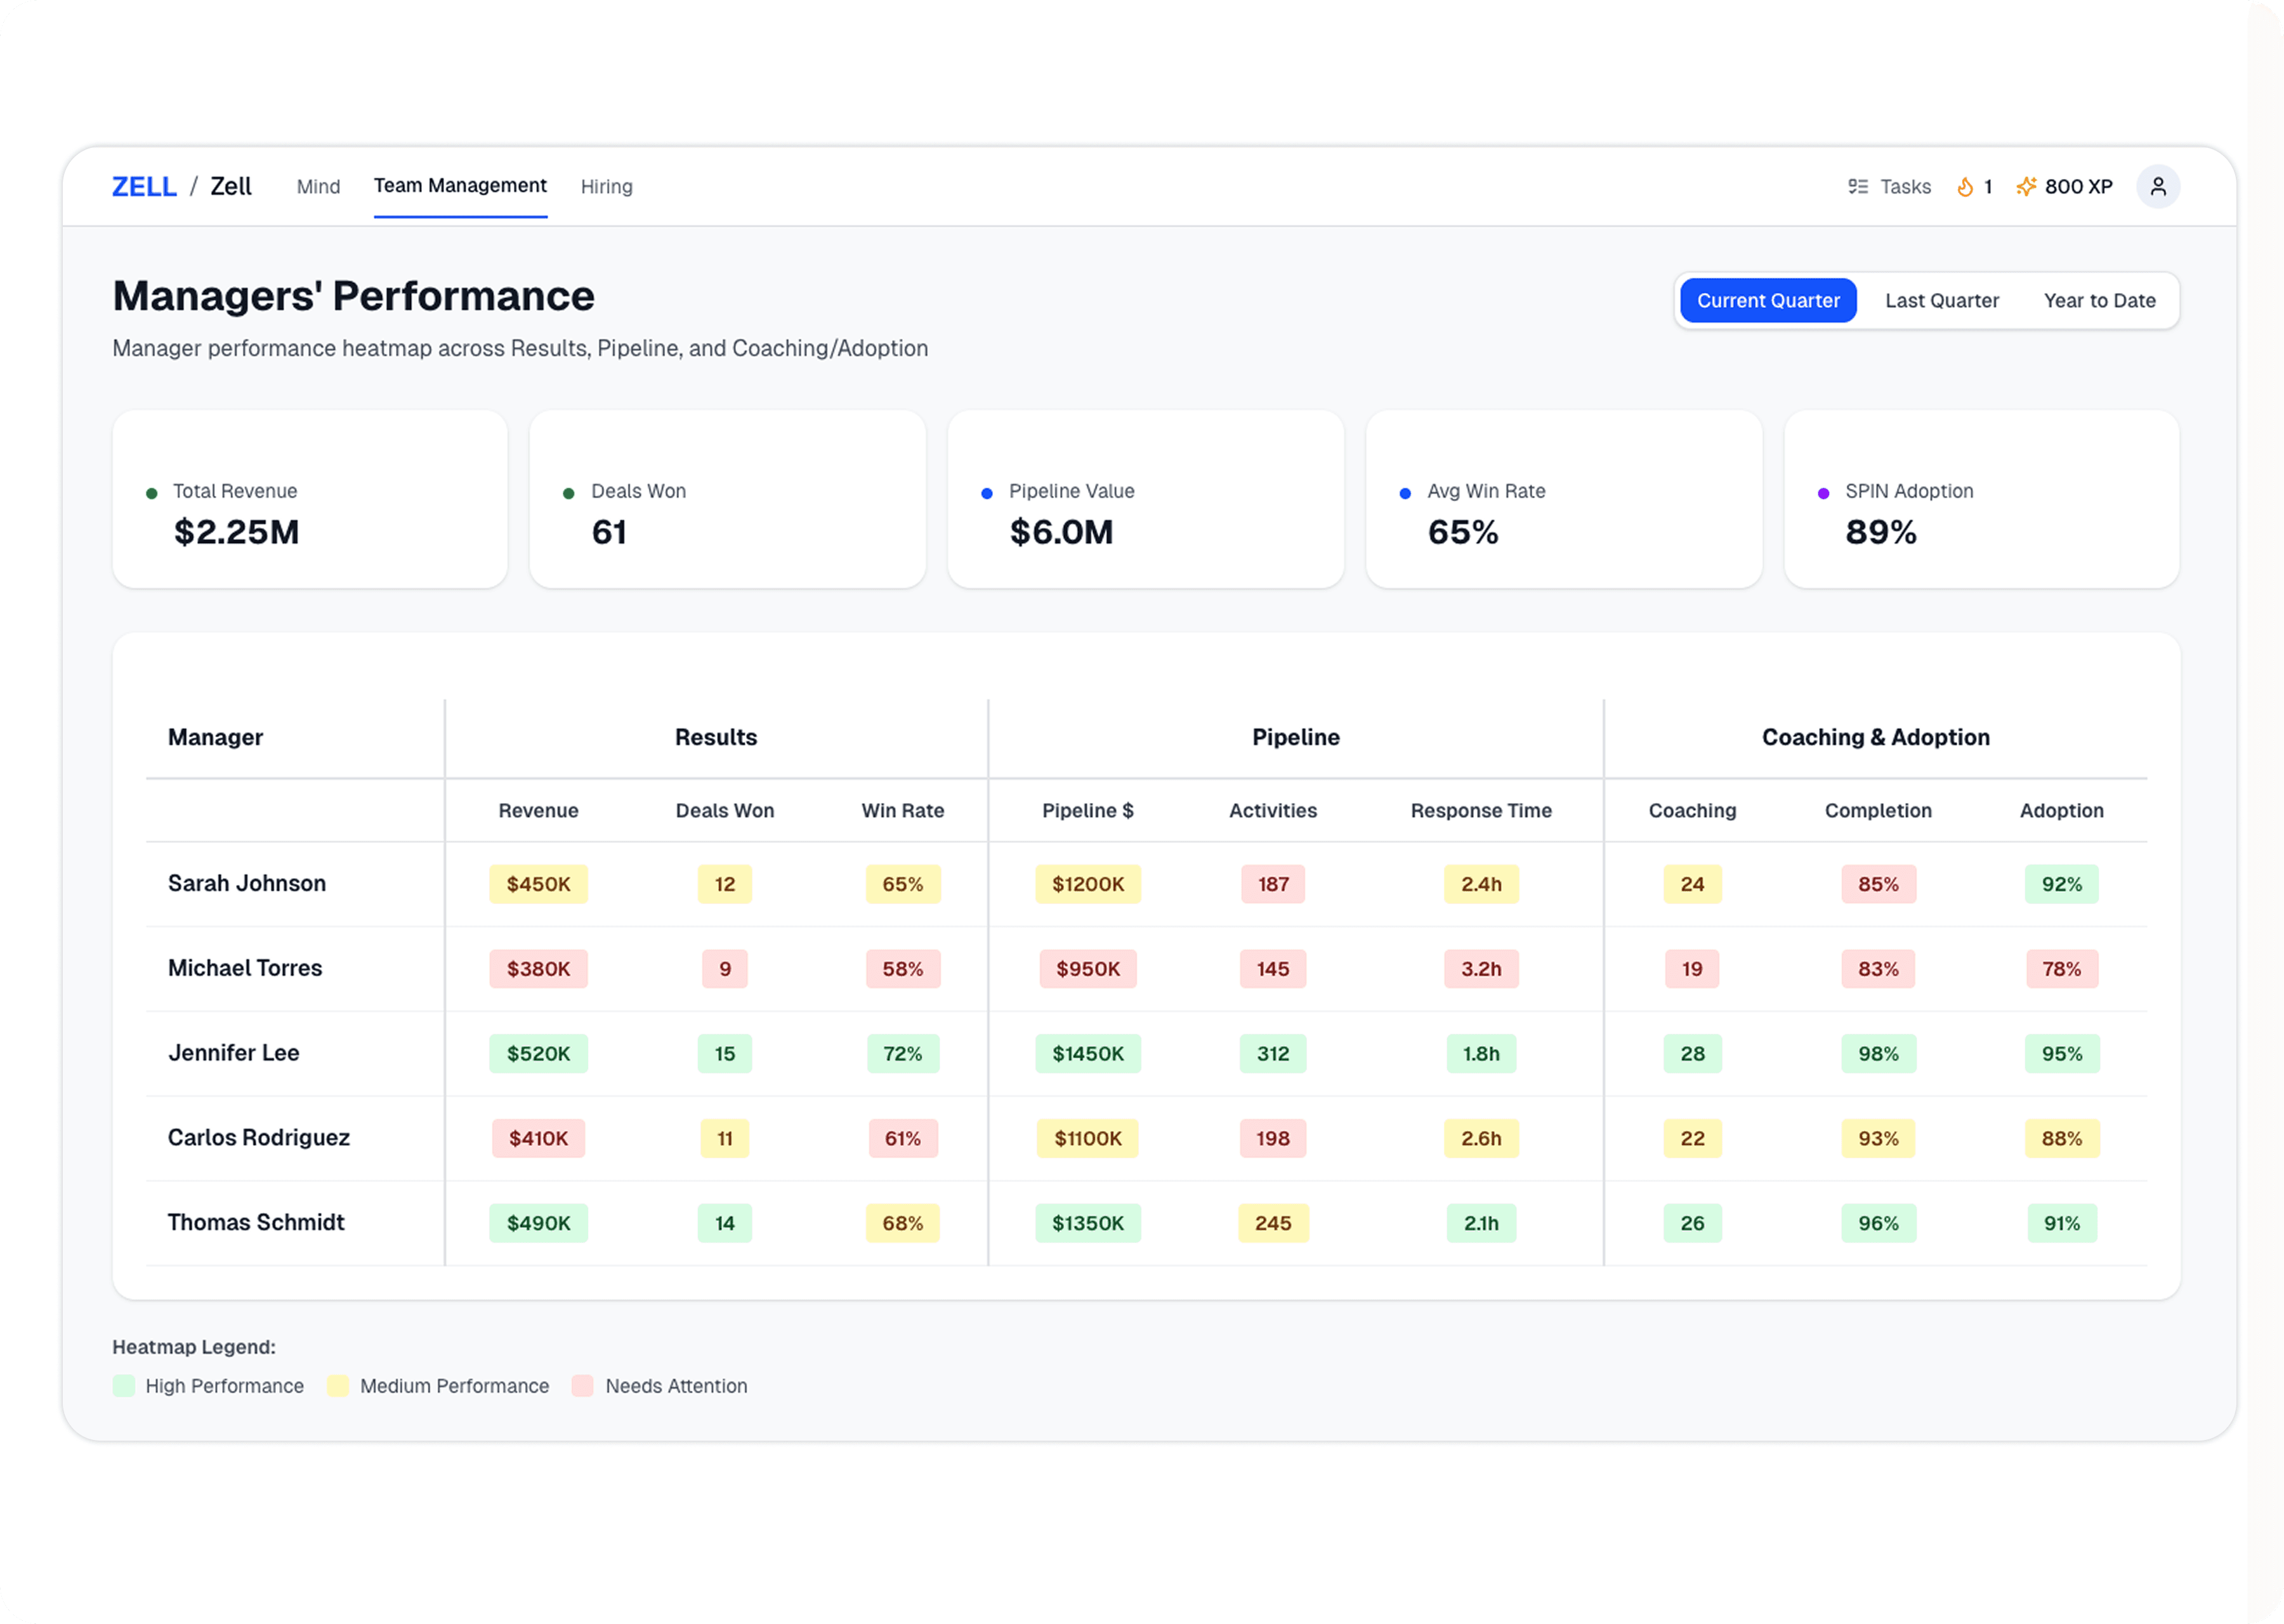The height and width of the screenshot is (1624, 2284).
Task: Open the Total Revenue card
Action: coord(310,499)
